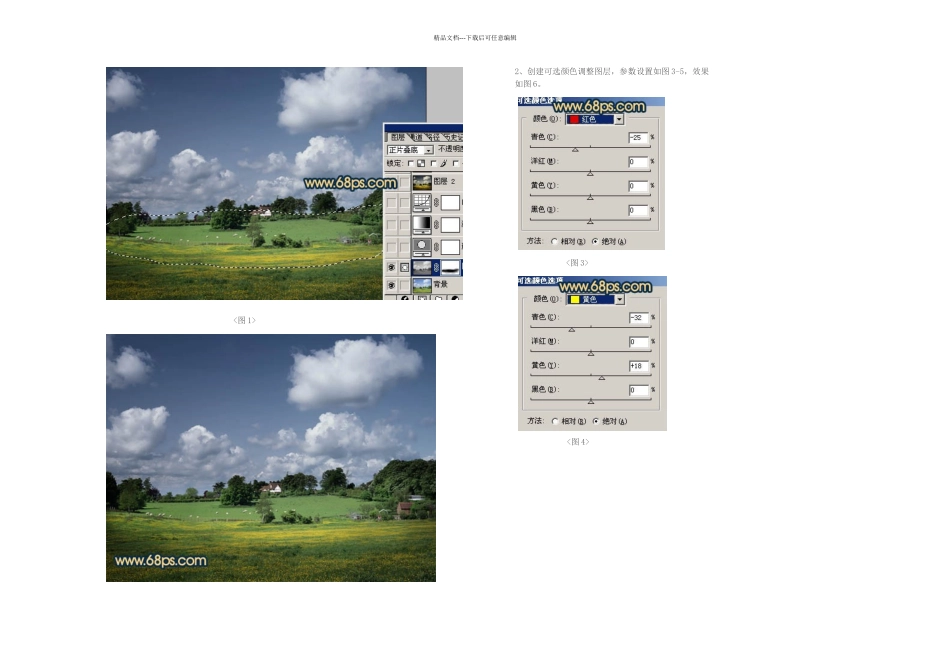Hide the 背景 layer via eye icon
950x672 pixels.
point(392,285)
